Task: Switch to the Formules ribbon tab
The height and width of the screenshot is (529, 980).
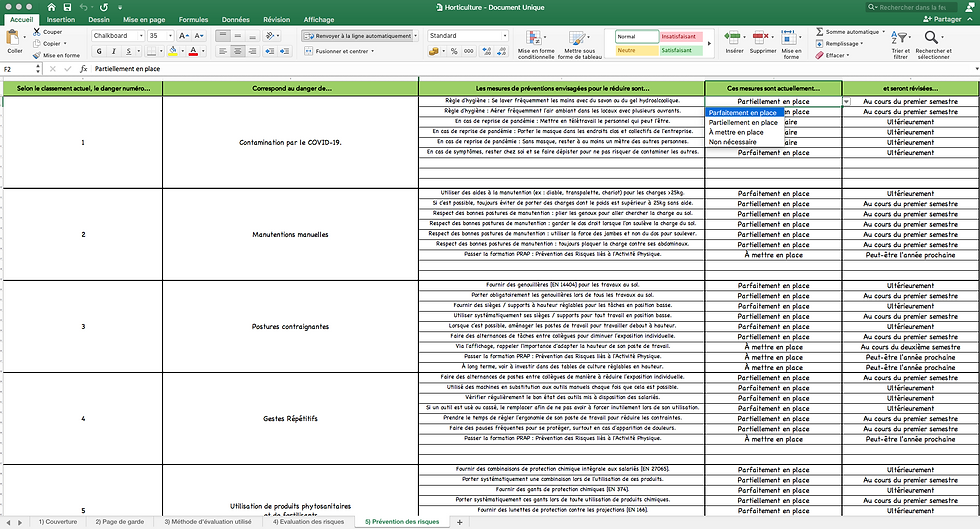Action: pos(193,19)
